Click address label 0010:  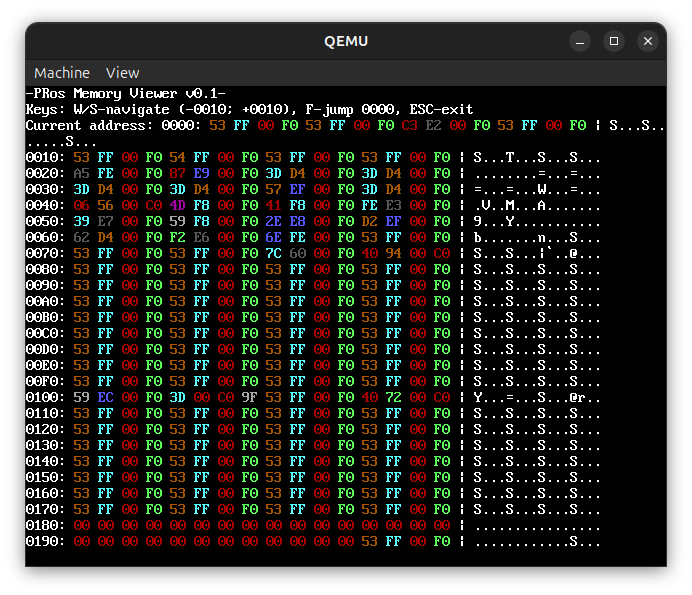[45, 158]
